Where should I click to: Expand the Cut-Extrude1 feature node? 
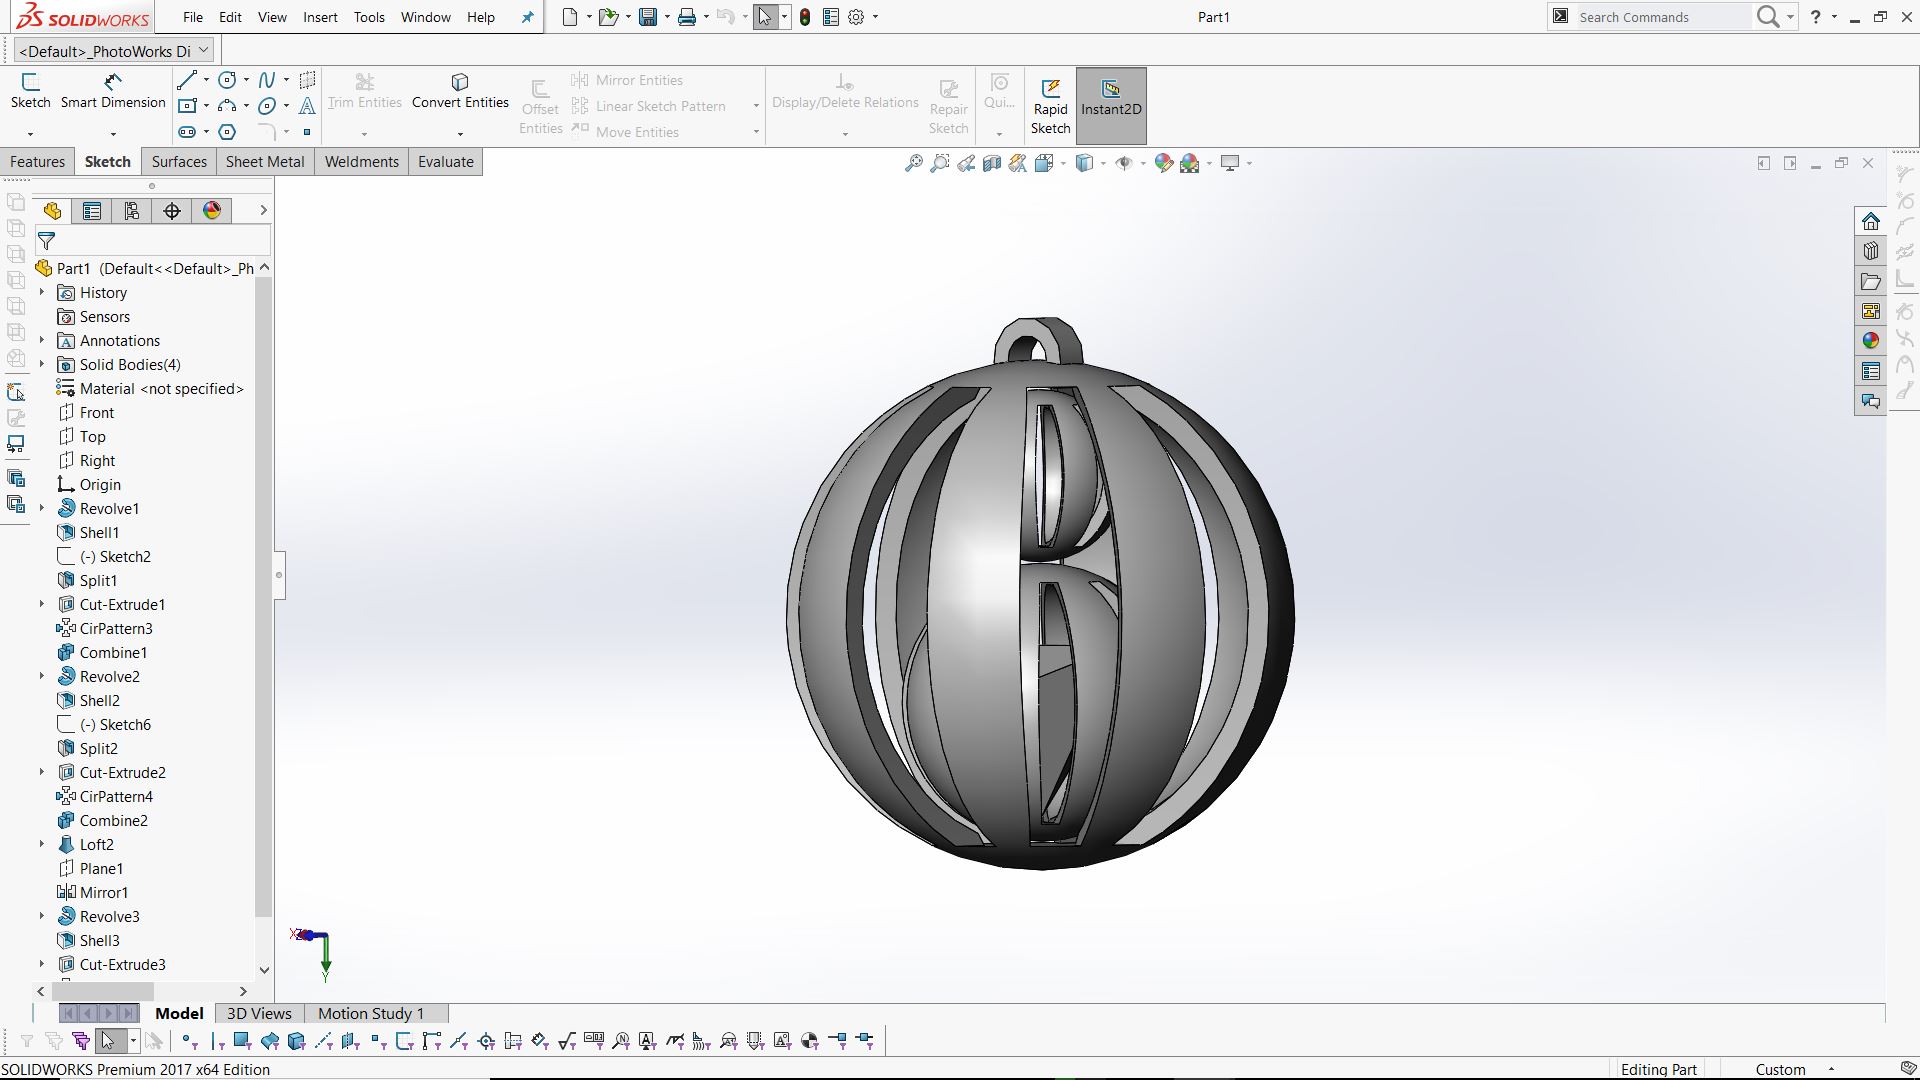pyautogui.click(x=42, y=604)
